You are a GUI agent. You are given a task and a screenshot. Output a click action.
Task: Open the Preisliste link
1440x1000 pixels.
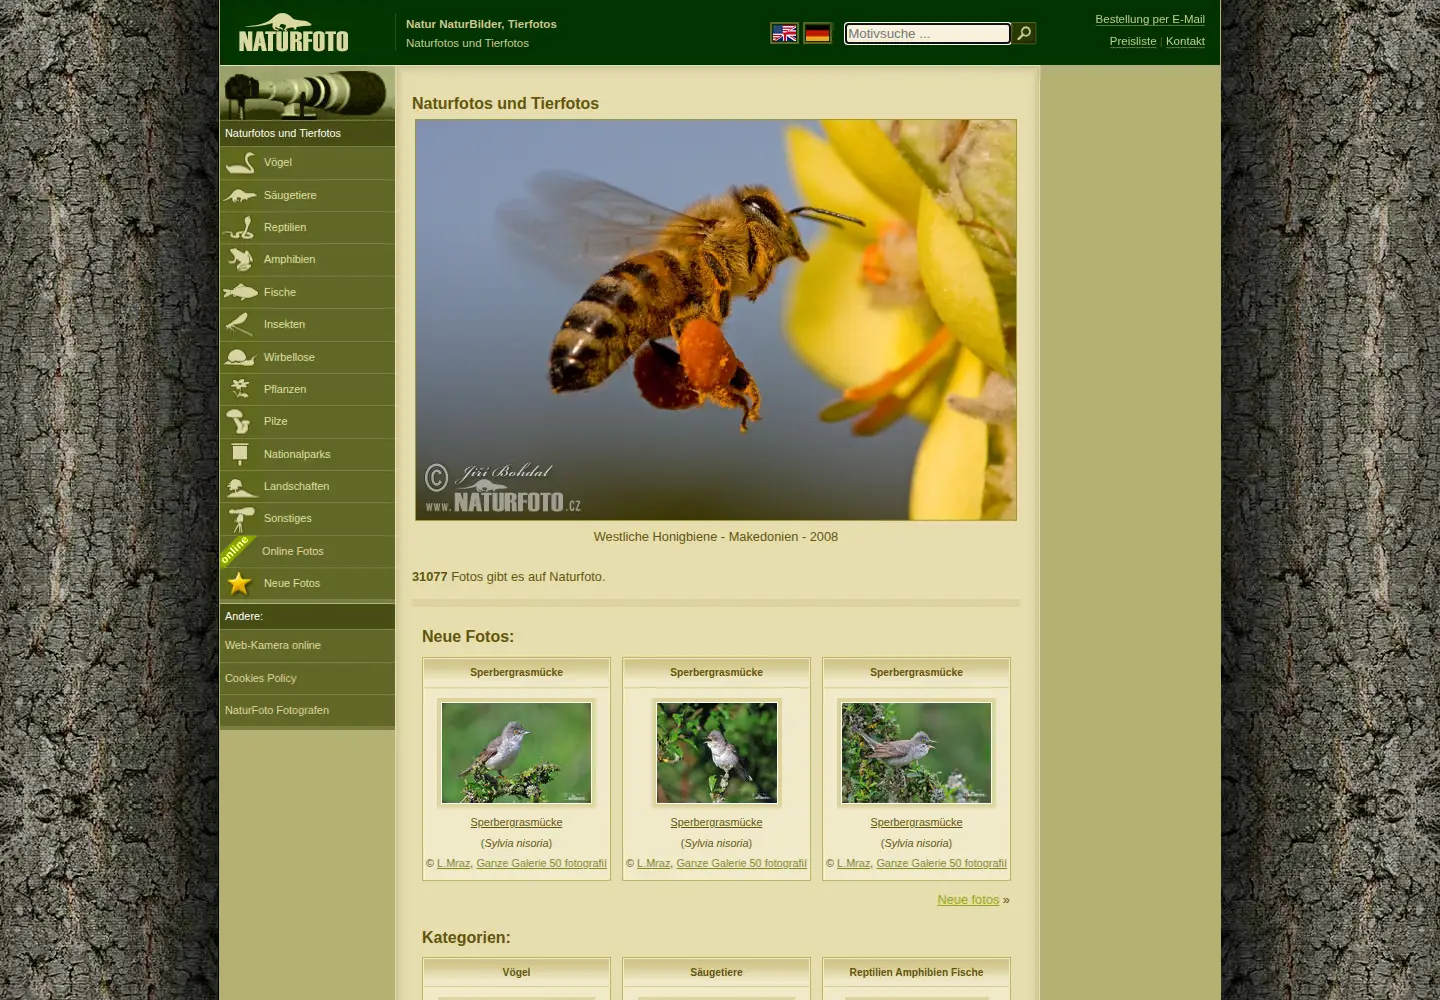(1133, 41)
